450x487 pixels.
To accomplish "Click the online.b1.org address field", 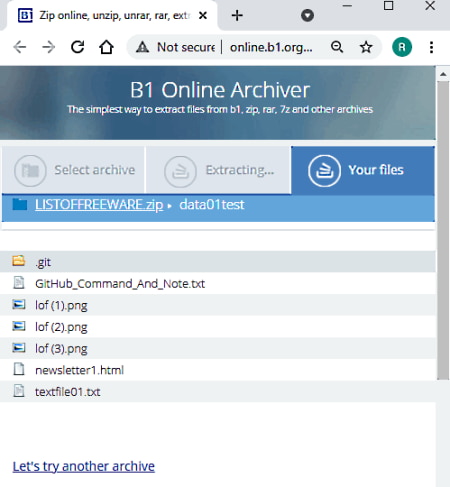I will click(x=271, y=47).
